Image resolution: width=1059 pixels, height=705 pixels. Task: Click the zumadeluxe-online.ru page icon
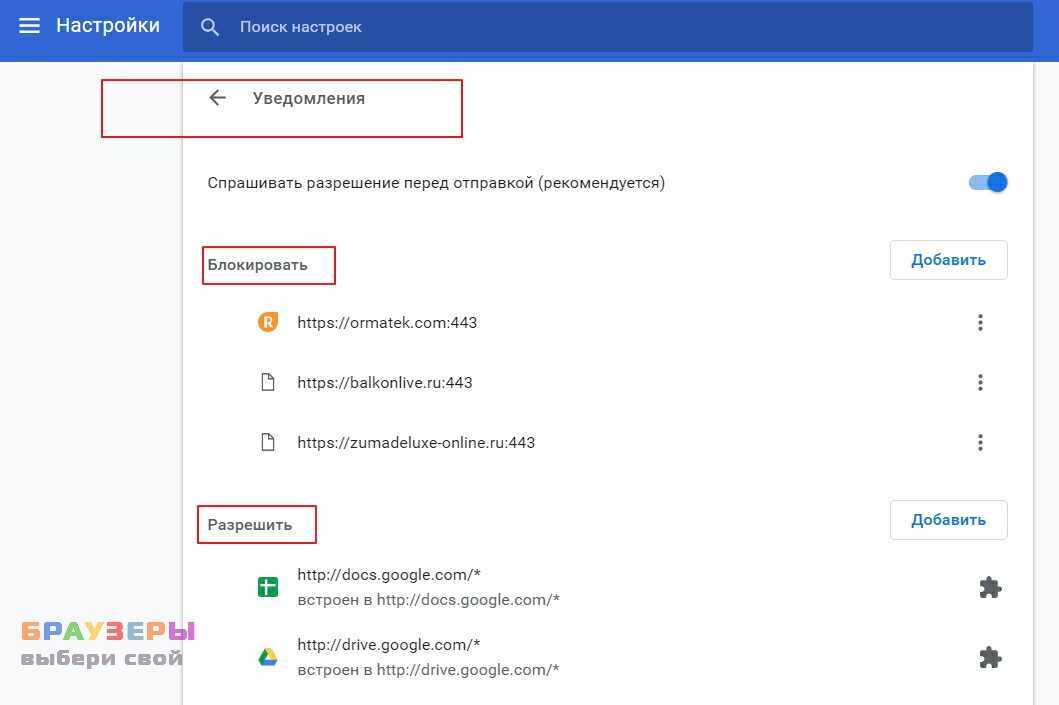point(267,442)
